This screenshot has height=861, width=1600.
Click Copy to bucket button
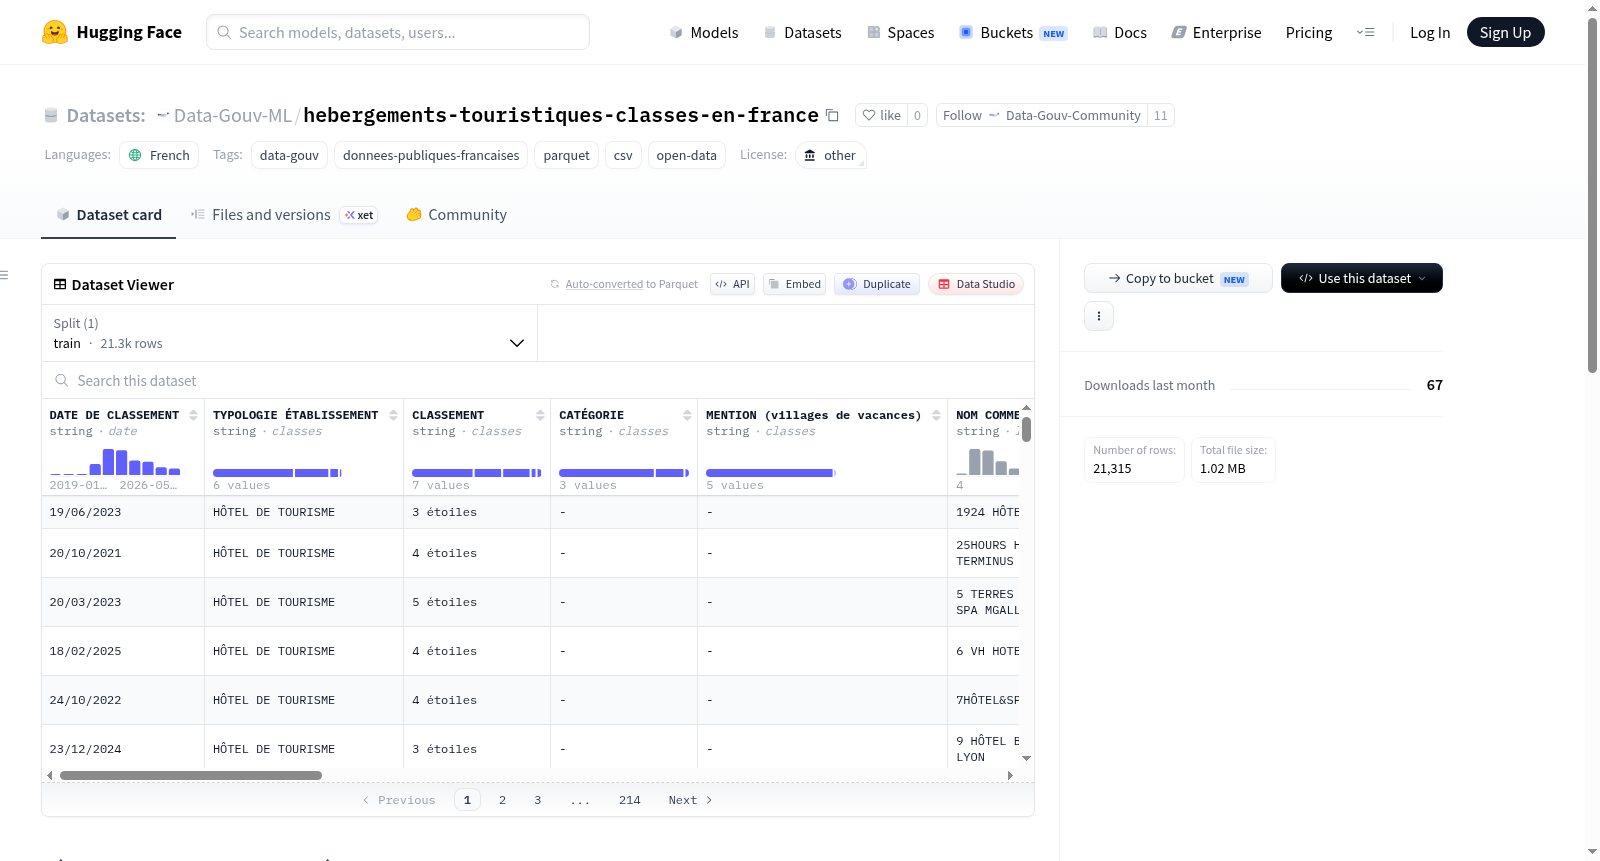click(x=1178, y=278)
